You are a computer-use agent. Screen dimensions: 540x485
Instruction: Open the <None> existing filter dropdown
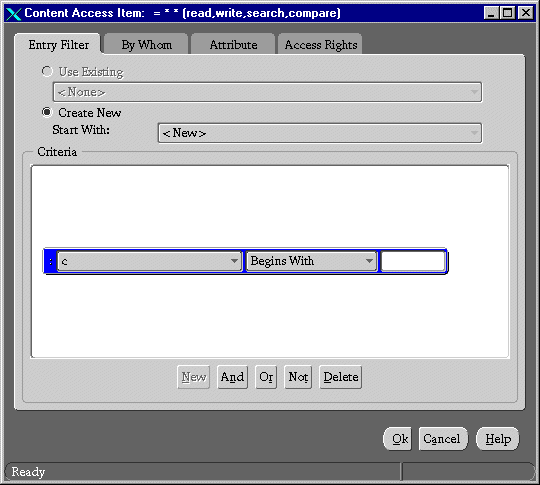coord(267,92)
